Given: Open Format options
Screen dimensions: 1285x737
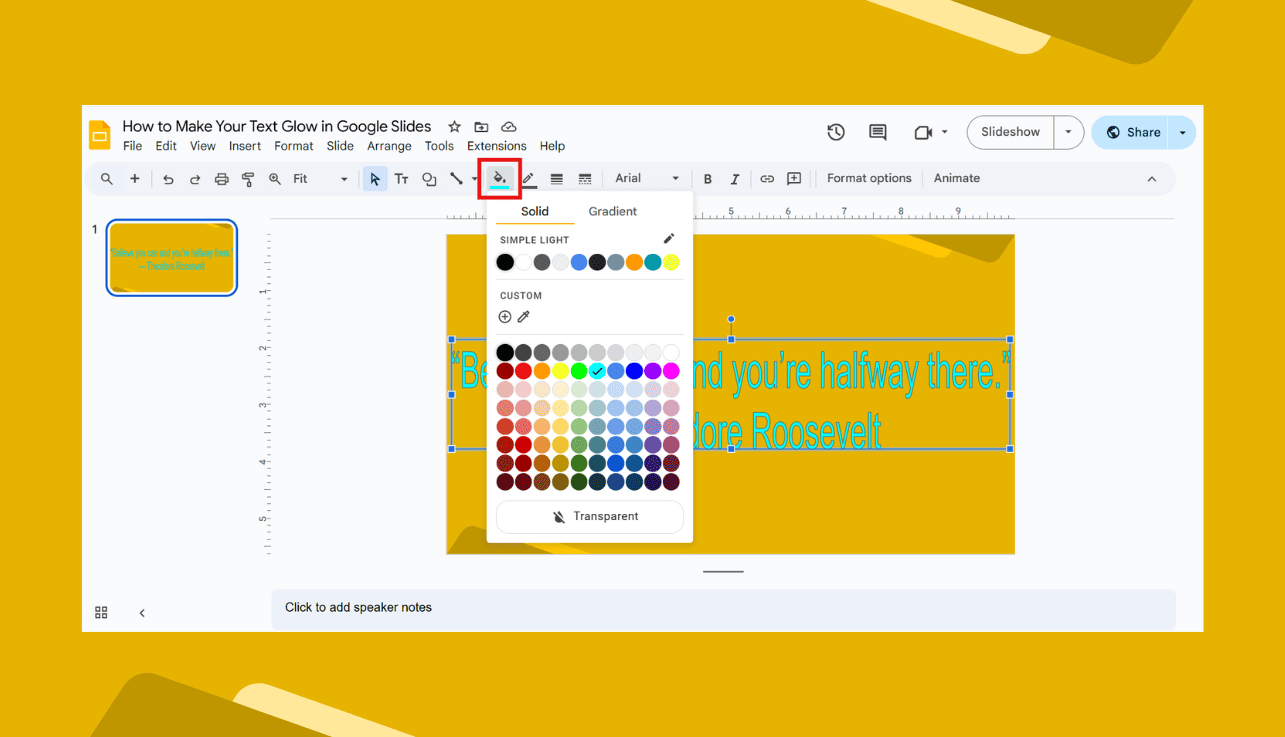Looking at the screenshot, I should point(868,178).
